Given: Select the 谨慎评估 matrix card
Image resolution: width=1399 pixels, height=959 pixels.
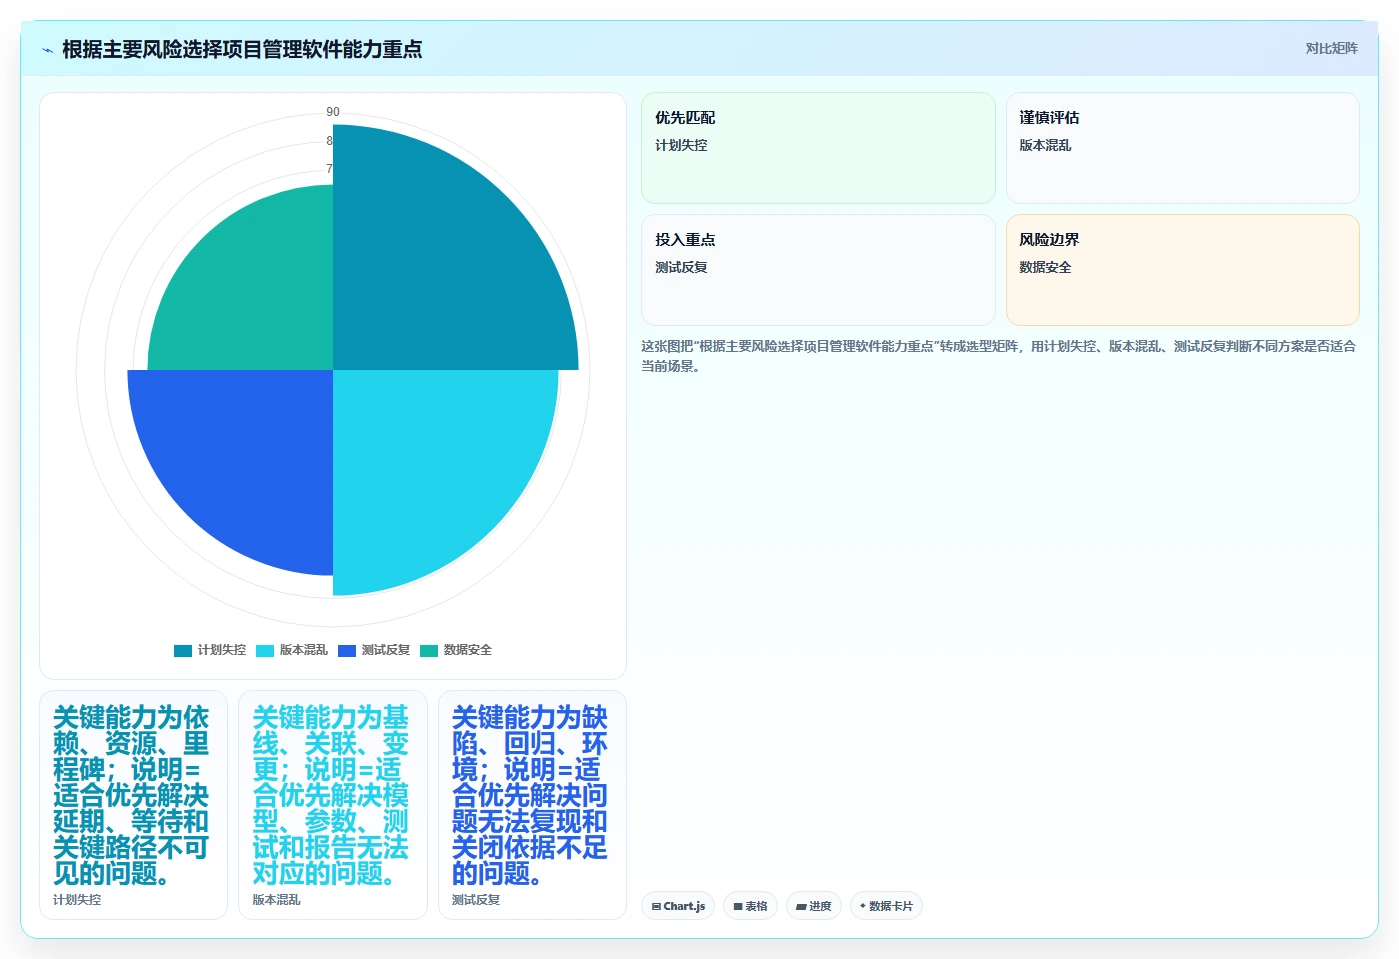Looking at the screenshot, I should (1182, 148).
